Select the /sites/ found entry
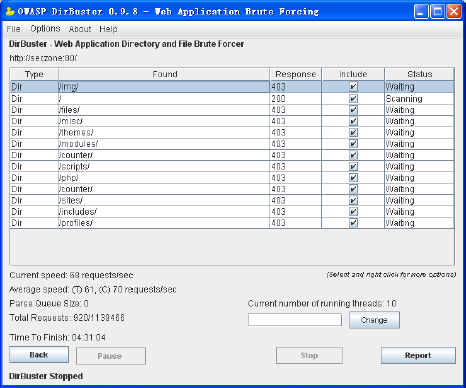 [x=164, y=201]
